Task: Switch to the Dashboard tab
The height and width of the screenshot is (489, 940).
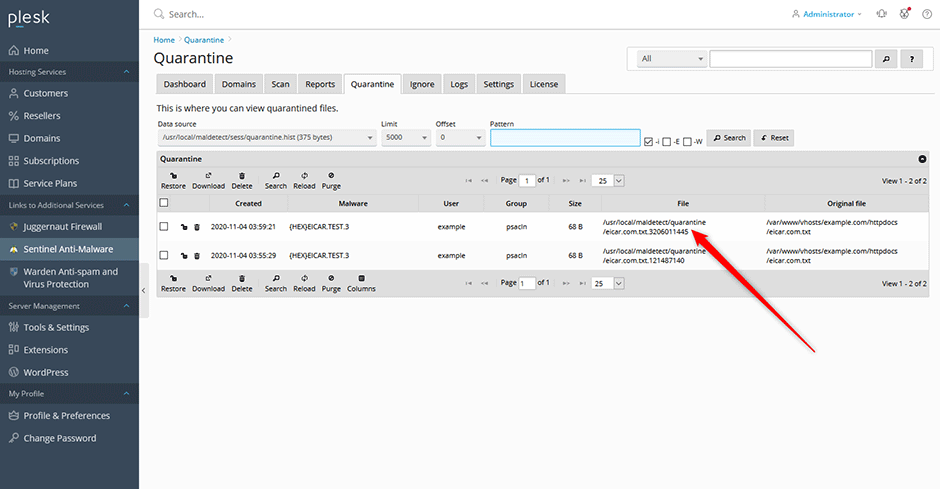Action: coord(185,84)
